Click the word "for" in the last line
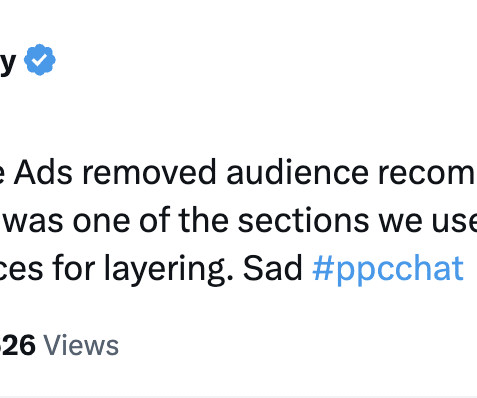Screen dimensions: 477x398 pos(73,268)
